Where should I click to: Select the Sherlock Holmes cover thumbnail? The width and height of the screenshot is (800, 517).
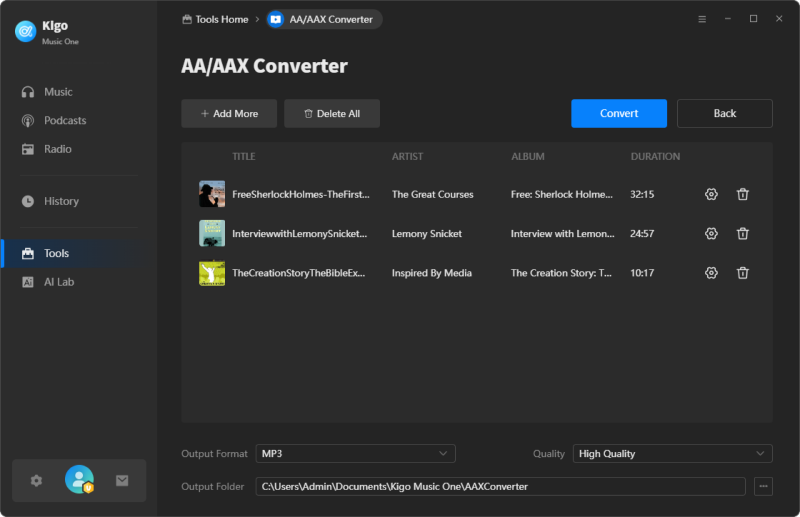212,193
